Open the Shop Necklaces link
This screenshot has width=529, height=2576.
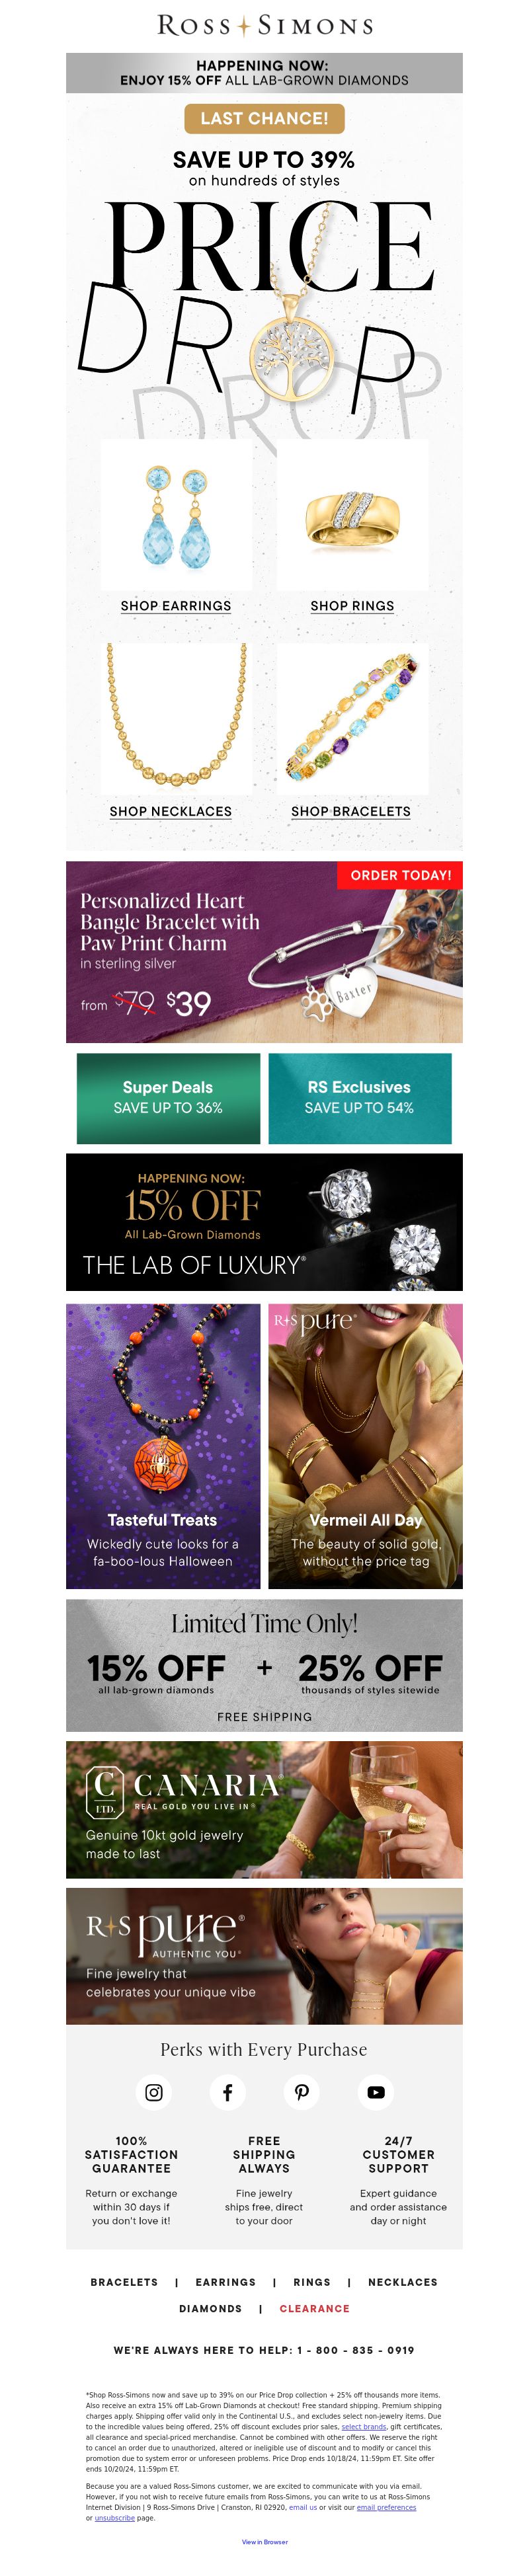click(171, 811)
